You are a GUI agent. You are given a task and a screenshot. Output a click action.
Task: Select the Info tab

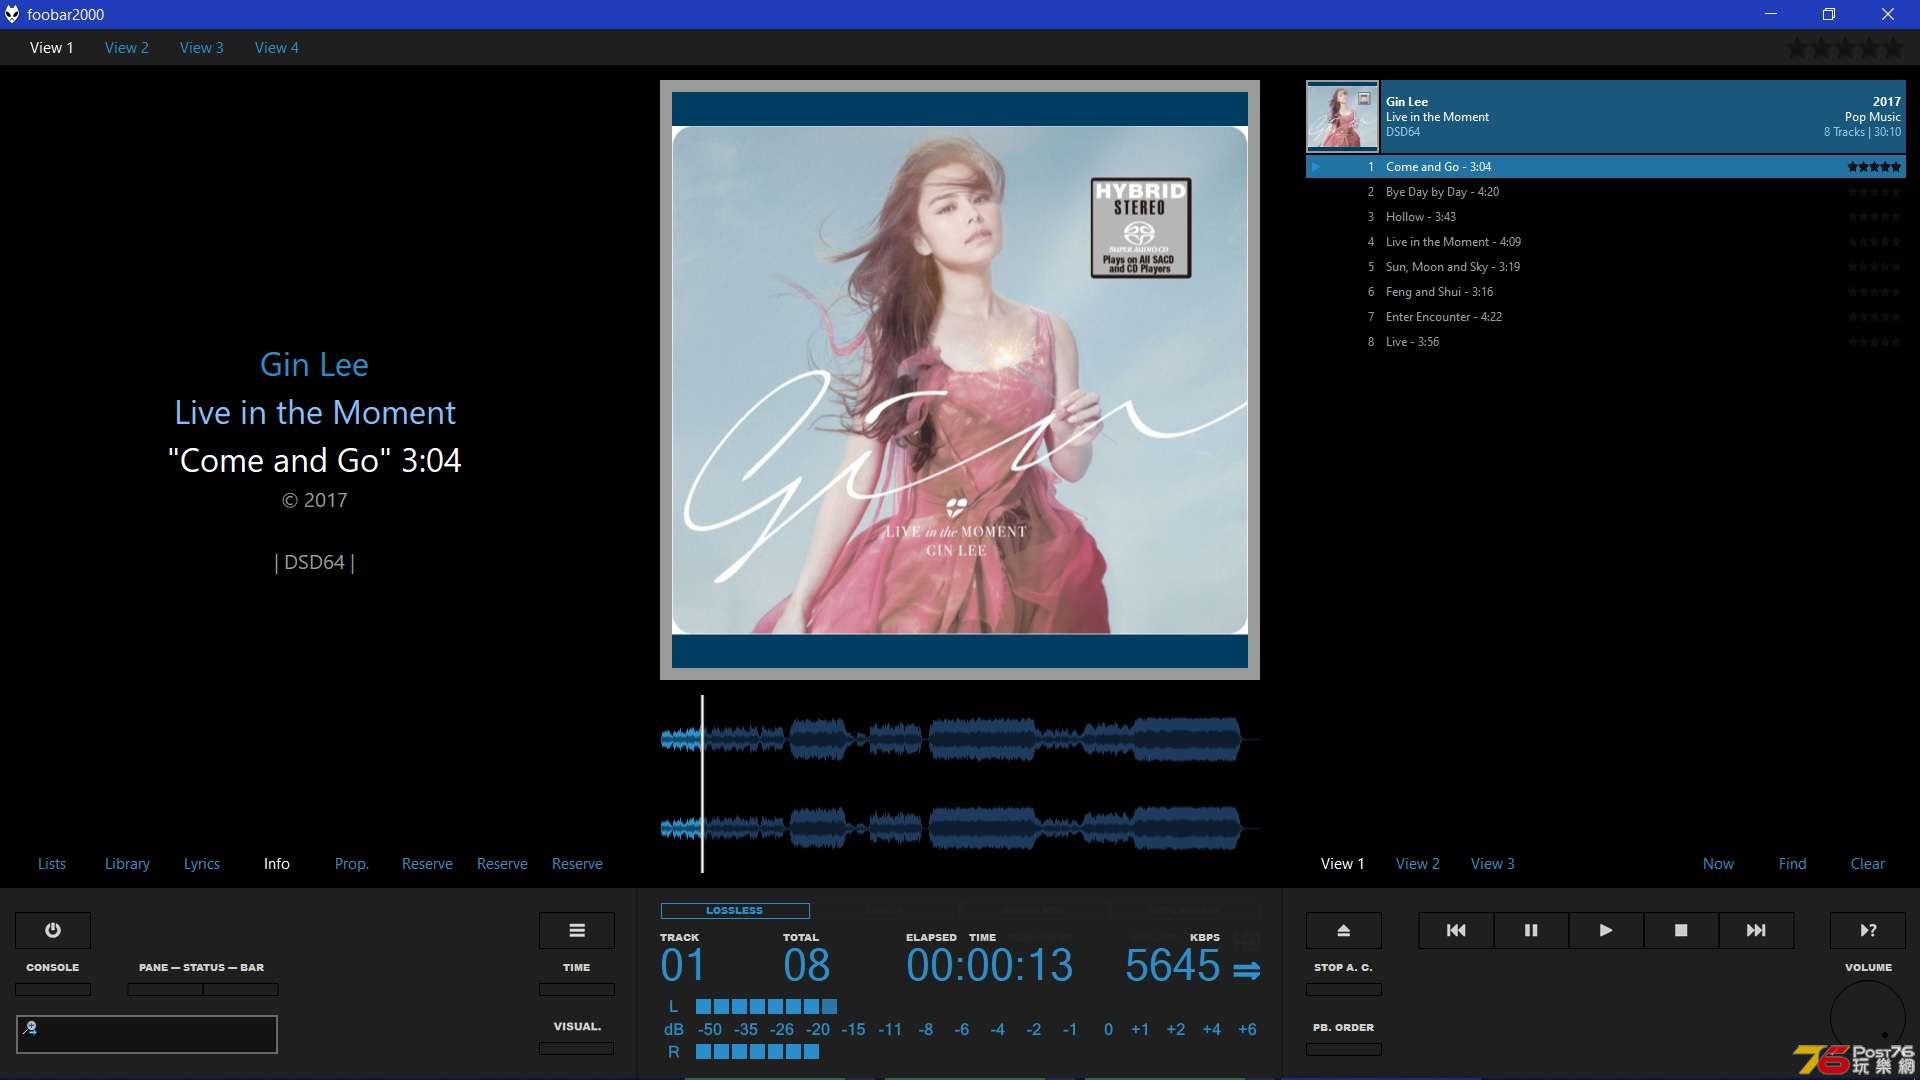(277, 863)
